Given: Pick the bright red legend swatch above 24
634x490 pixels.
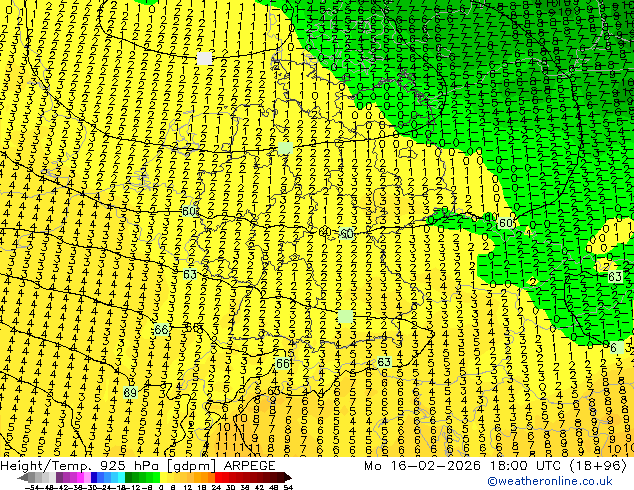Looking at the screenshot, I should click(x=218, y=477).
